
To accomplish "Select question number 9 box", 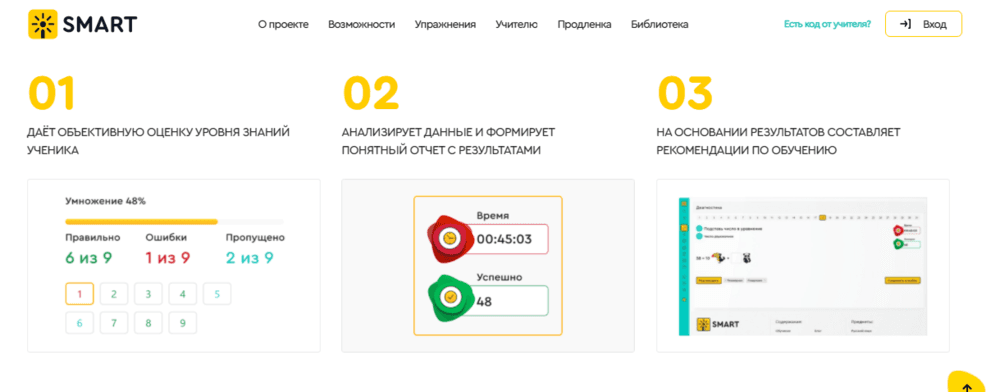I will point(182,323).
